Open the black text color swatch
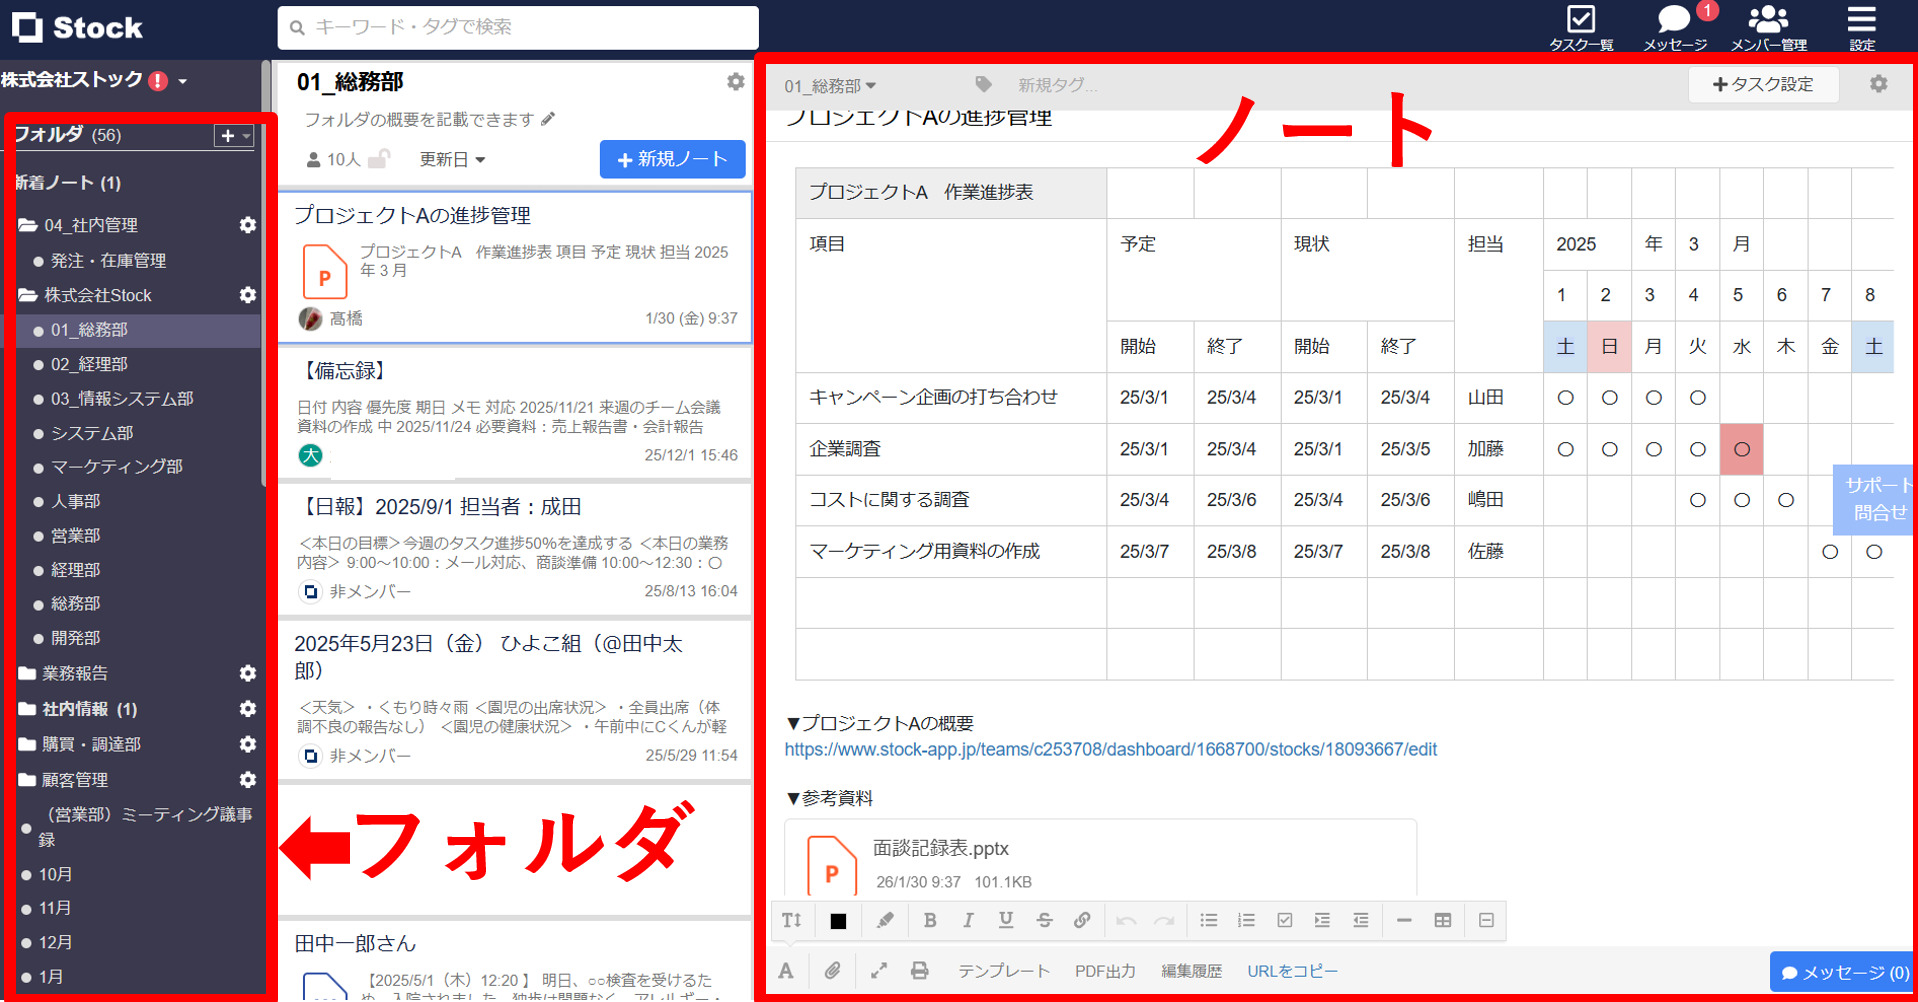The image size is (1918, 1002). 838,920
